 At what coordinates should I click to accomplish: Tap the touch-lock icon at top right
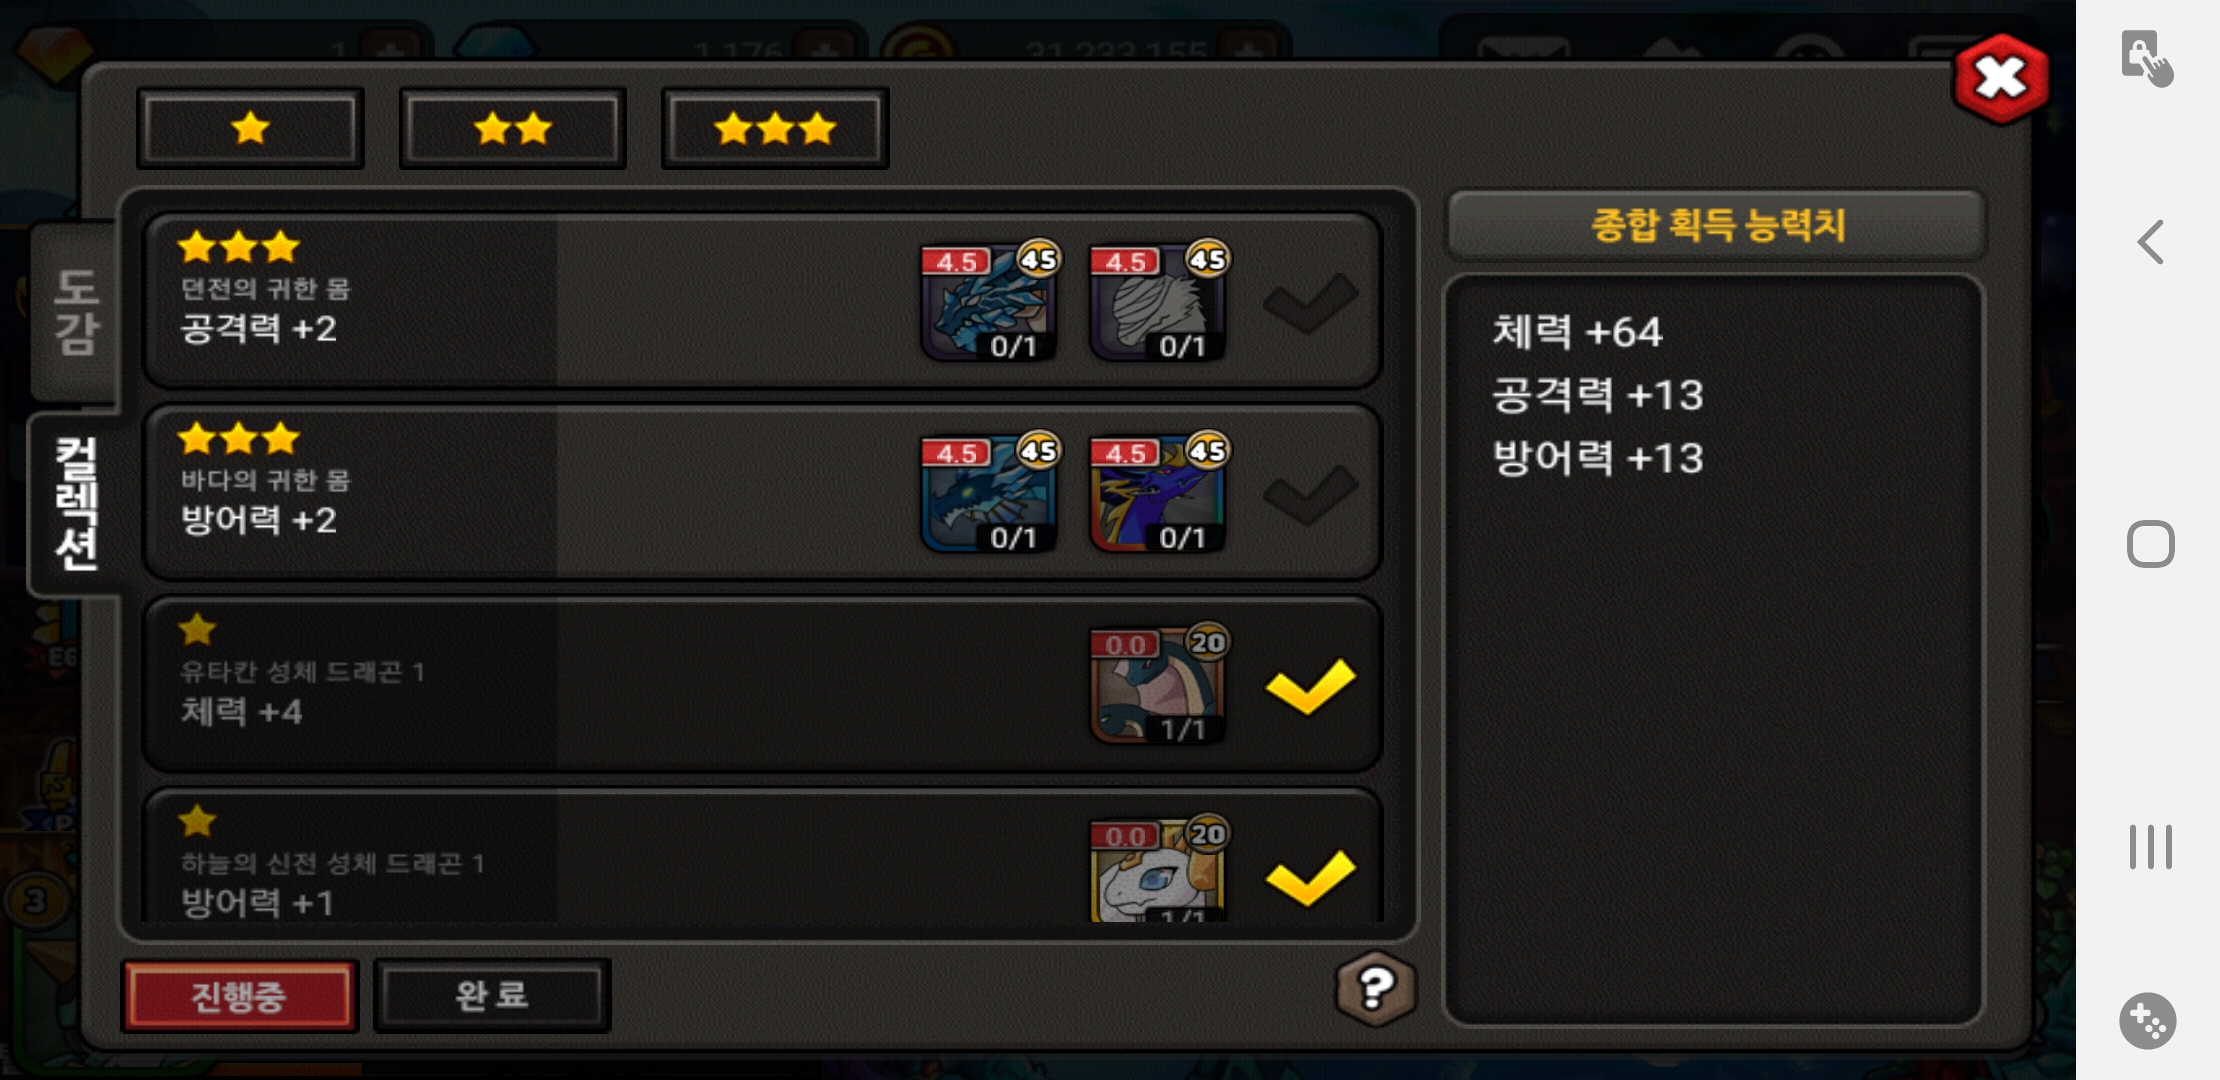point(2147,58)
